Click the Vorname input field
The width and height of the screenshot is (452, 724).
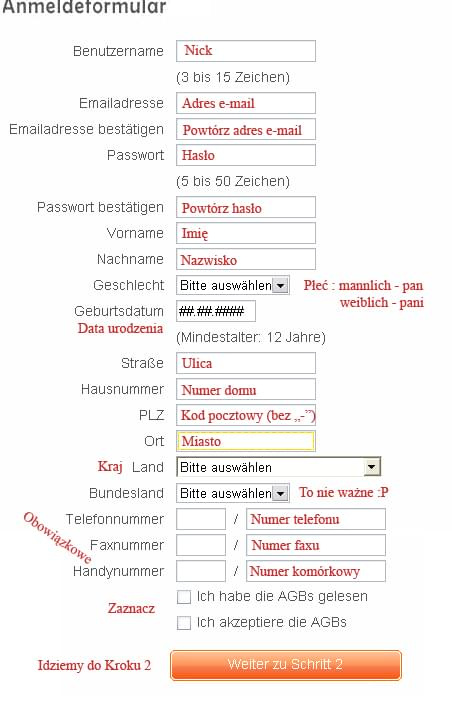(246, 233)
